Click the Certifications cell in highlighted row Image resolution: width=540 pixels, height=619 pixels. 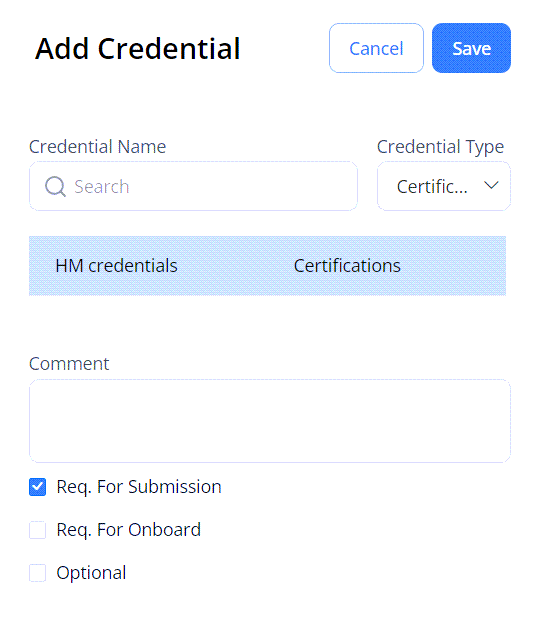coord(347,266)
